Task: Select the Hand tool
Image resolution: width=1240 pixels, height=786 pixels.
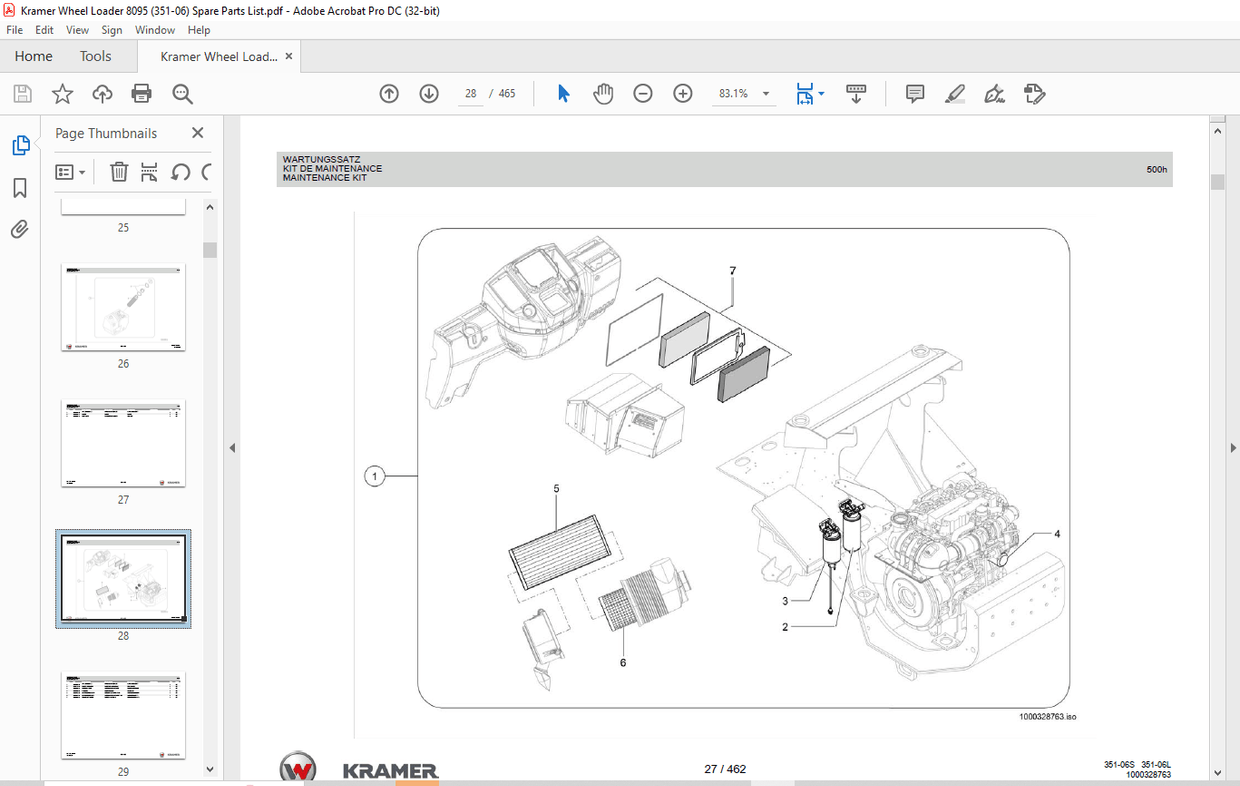Action: (x=603, y=93)
